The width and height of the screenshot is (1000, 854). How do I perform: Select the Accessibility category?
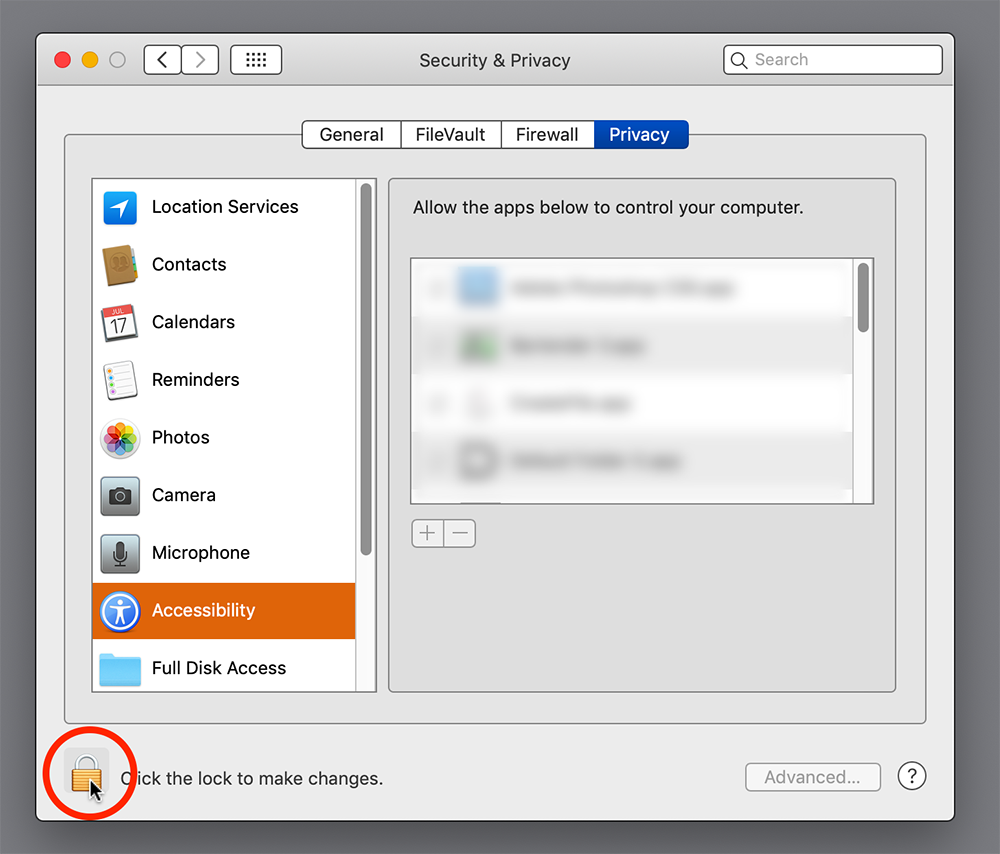203,611
